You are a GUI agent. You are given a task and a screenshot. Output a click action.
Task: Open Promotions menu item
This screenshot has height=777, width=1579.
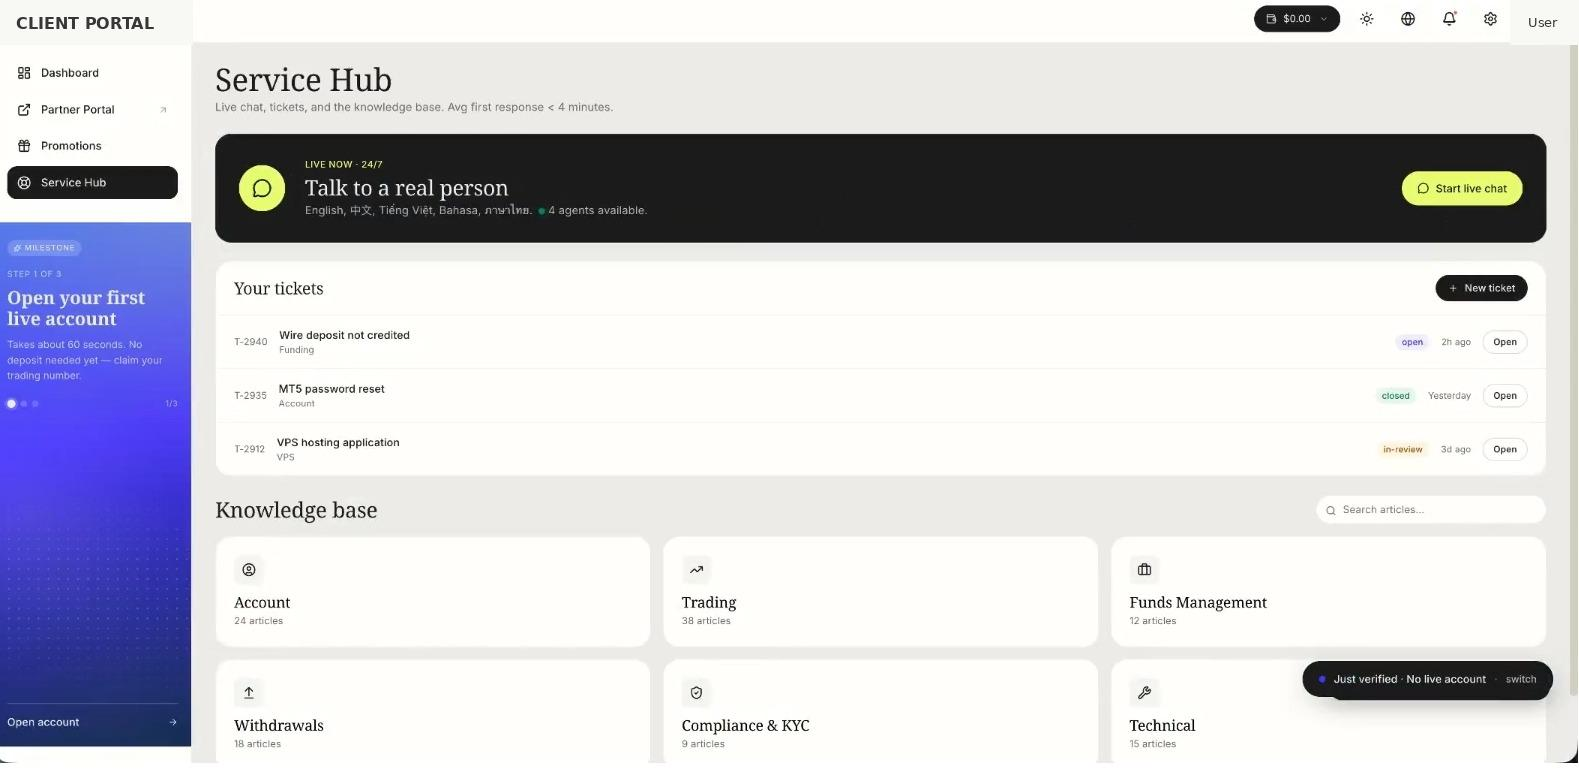tap(92, 146)
